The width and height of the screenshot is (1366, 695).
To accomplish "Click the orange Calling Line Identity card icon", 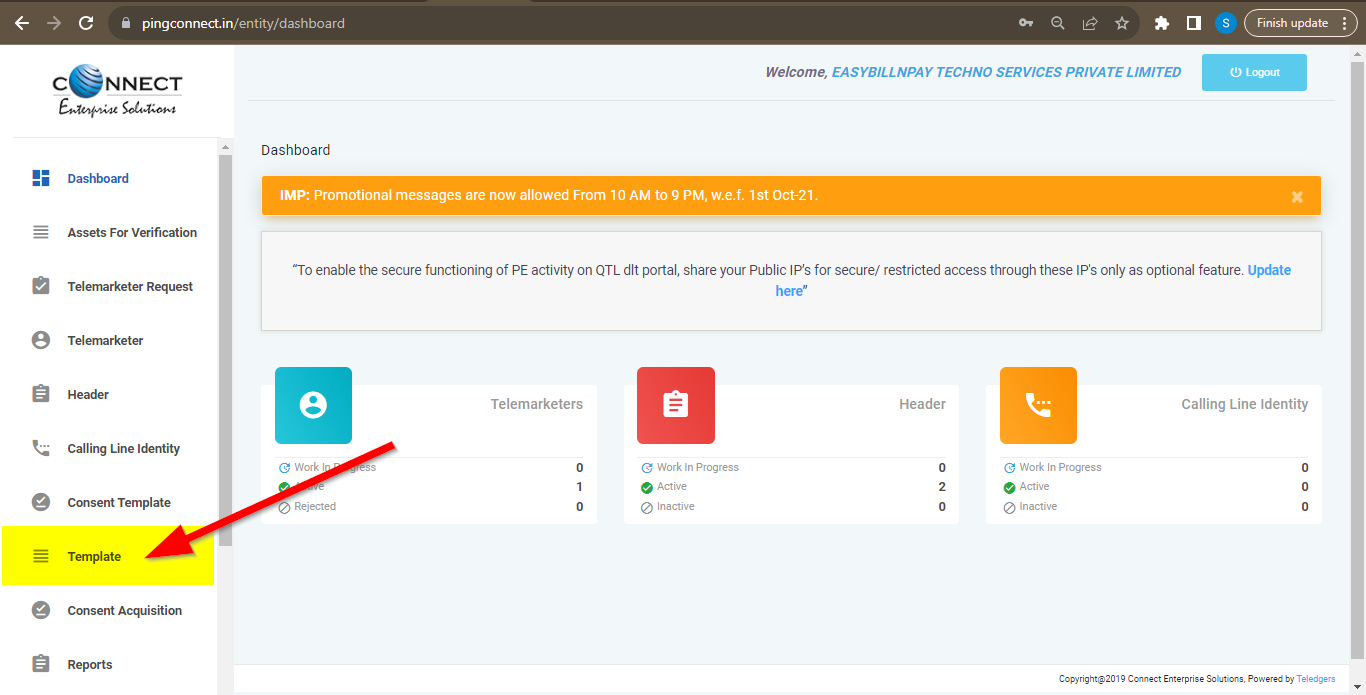I will 1038,405.
